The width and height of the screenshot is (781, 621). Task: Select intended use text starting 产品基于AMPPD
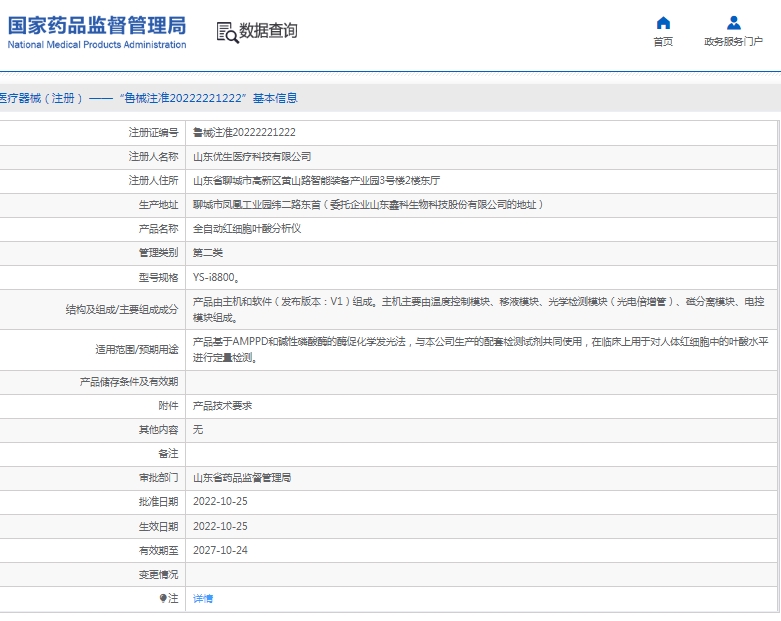coord(481,350)
